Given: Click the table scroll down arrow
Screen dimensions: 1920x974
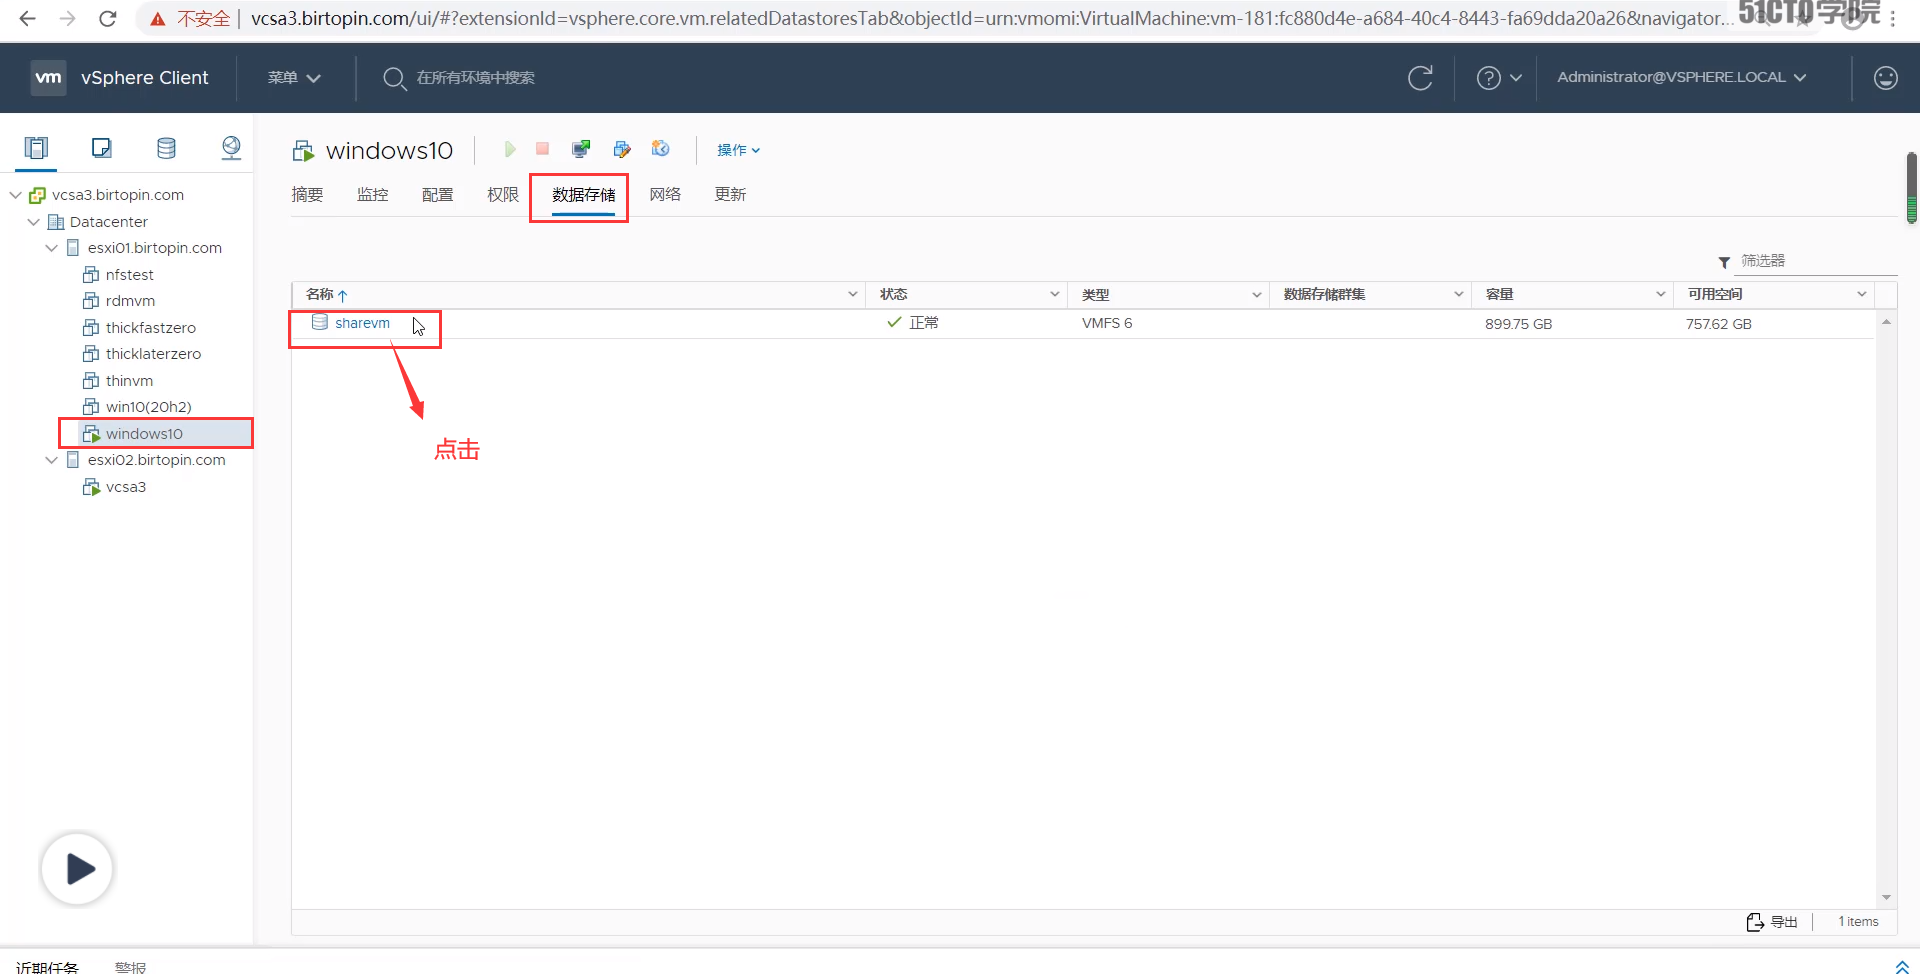Looking at the screenshot, I should pyautogui.click(x=1886, y=898).
